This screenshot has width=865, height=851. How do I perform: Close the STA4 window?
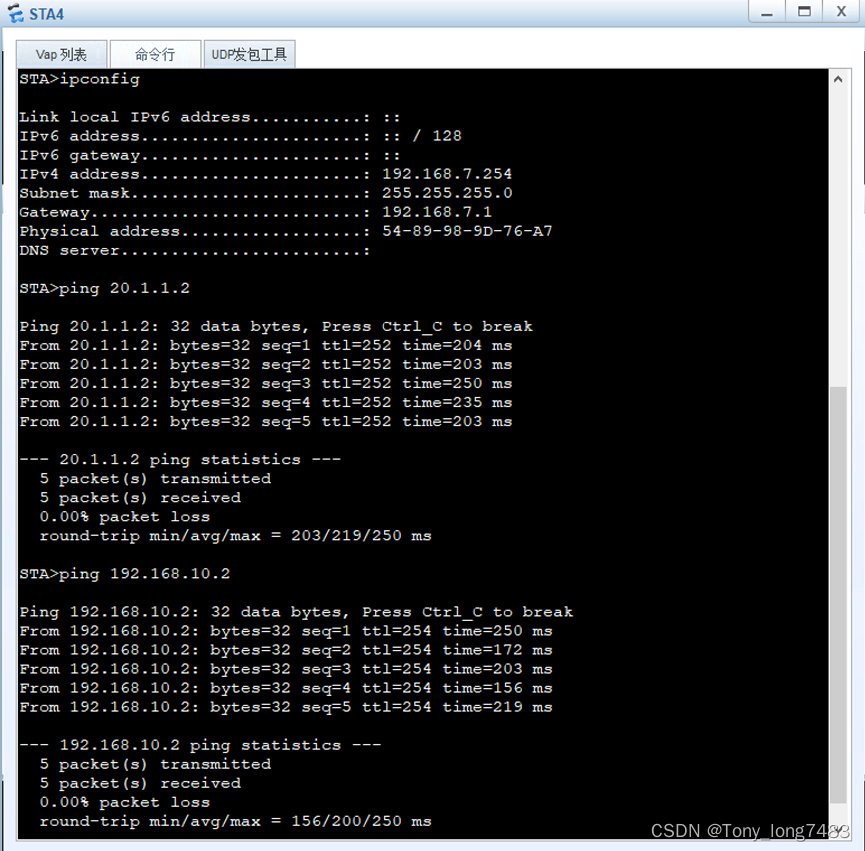click(841, 12)
